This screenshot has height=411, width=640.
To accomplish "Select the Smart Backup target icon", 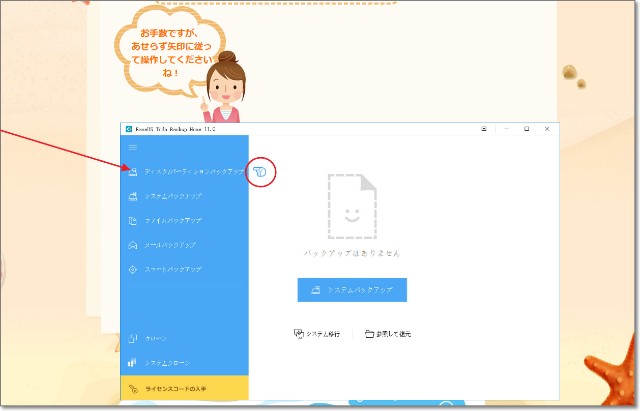I will tap(133, 270).
